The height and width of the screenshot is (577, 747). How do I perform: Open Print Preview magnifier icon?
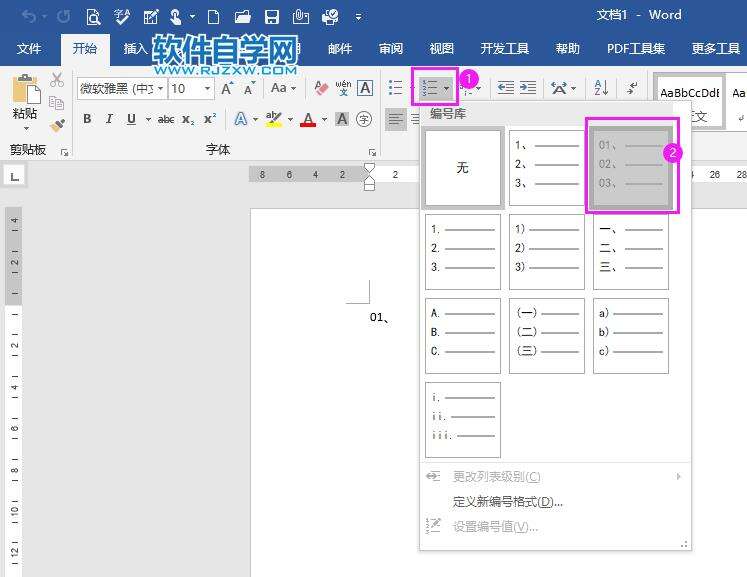click(x=93, y=17)
